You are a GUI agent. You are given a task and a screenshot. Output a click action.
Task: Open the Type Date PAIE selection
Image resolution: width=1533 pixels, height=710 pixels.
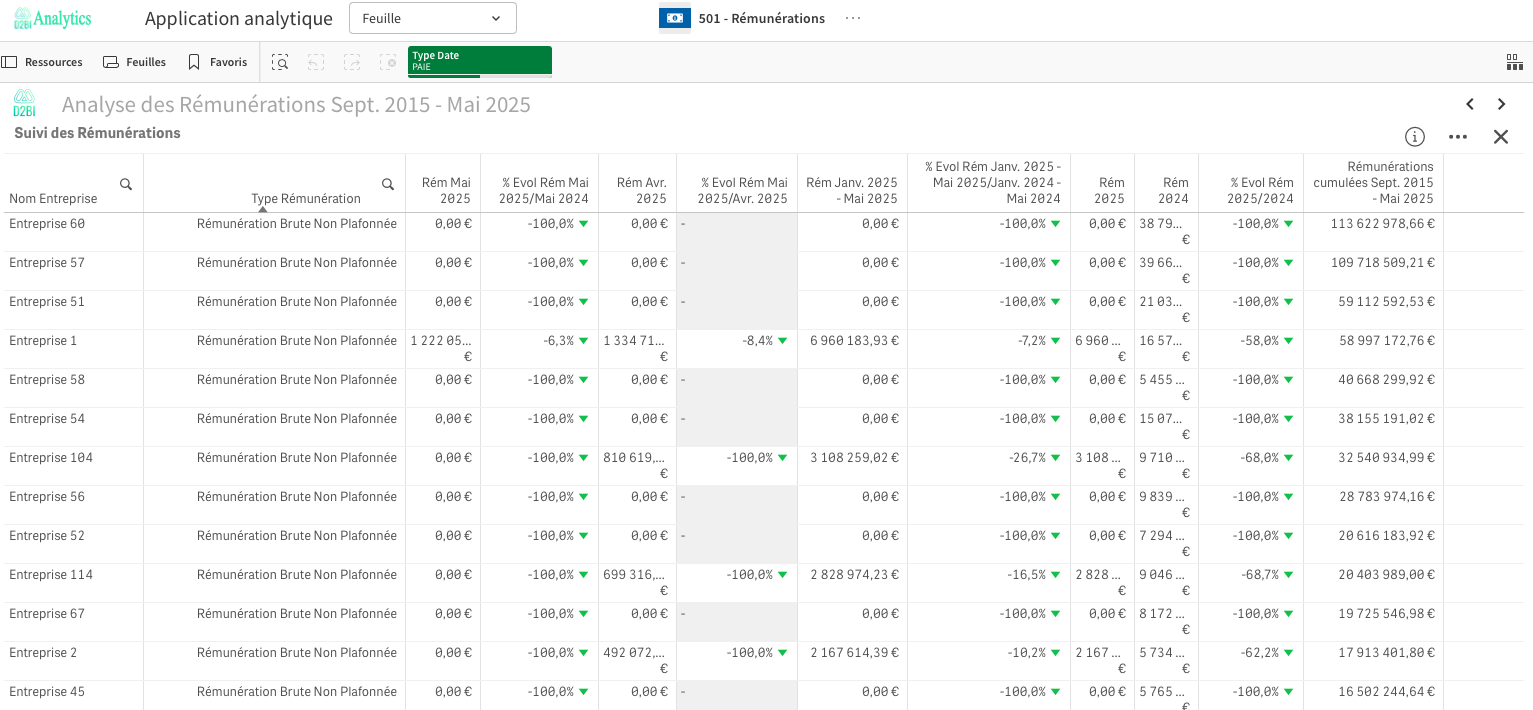(479, 61)
